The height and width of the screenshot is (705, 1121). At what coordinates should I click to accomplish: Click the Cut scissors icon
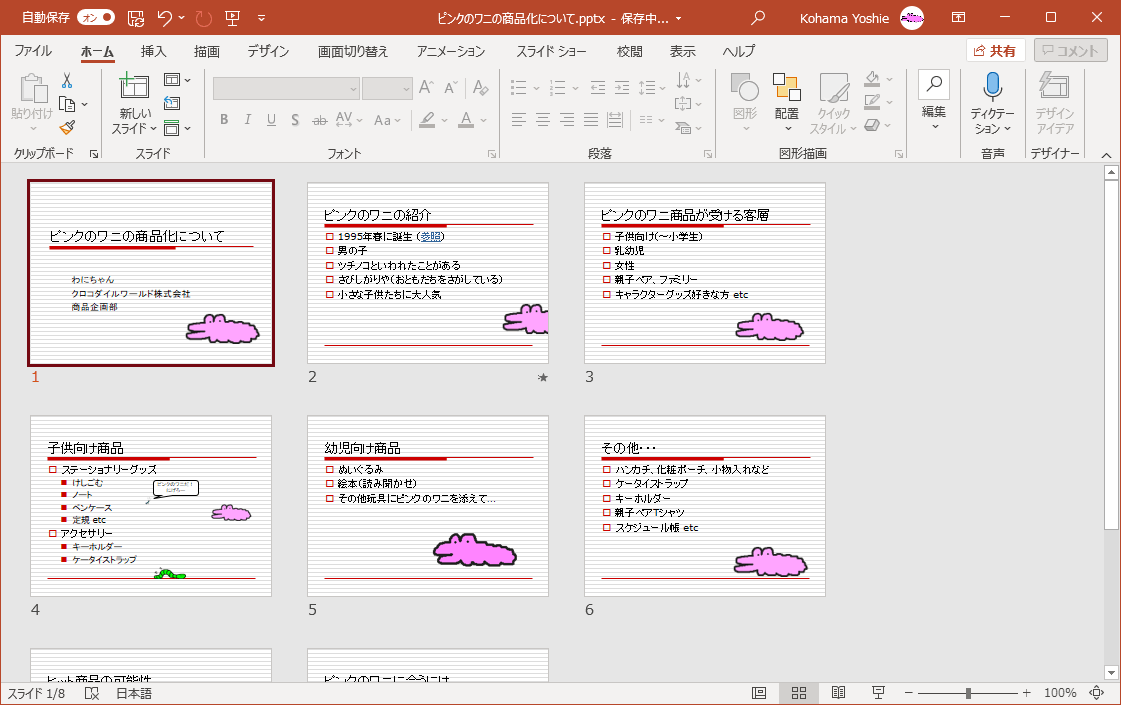[66, 80]
